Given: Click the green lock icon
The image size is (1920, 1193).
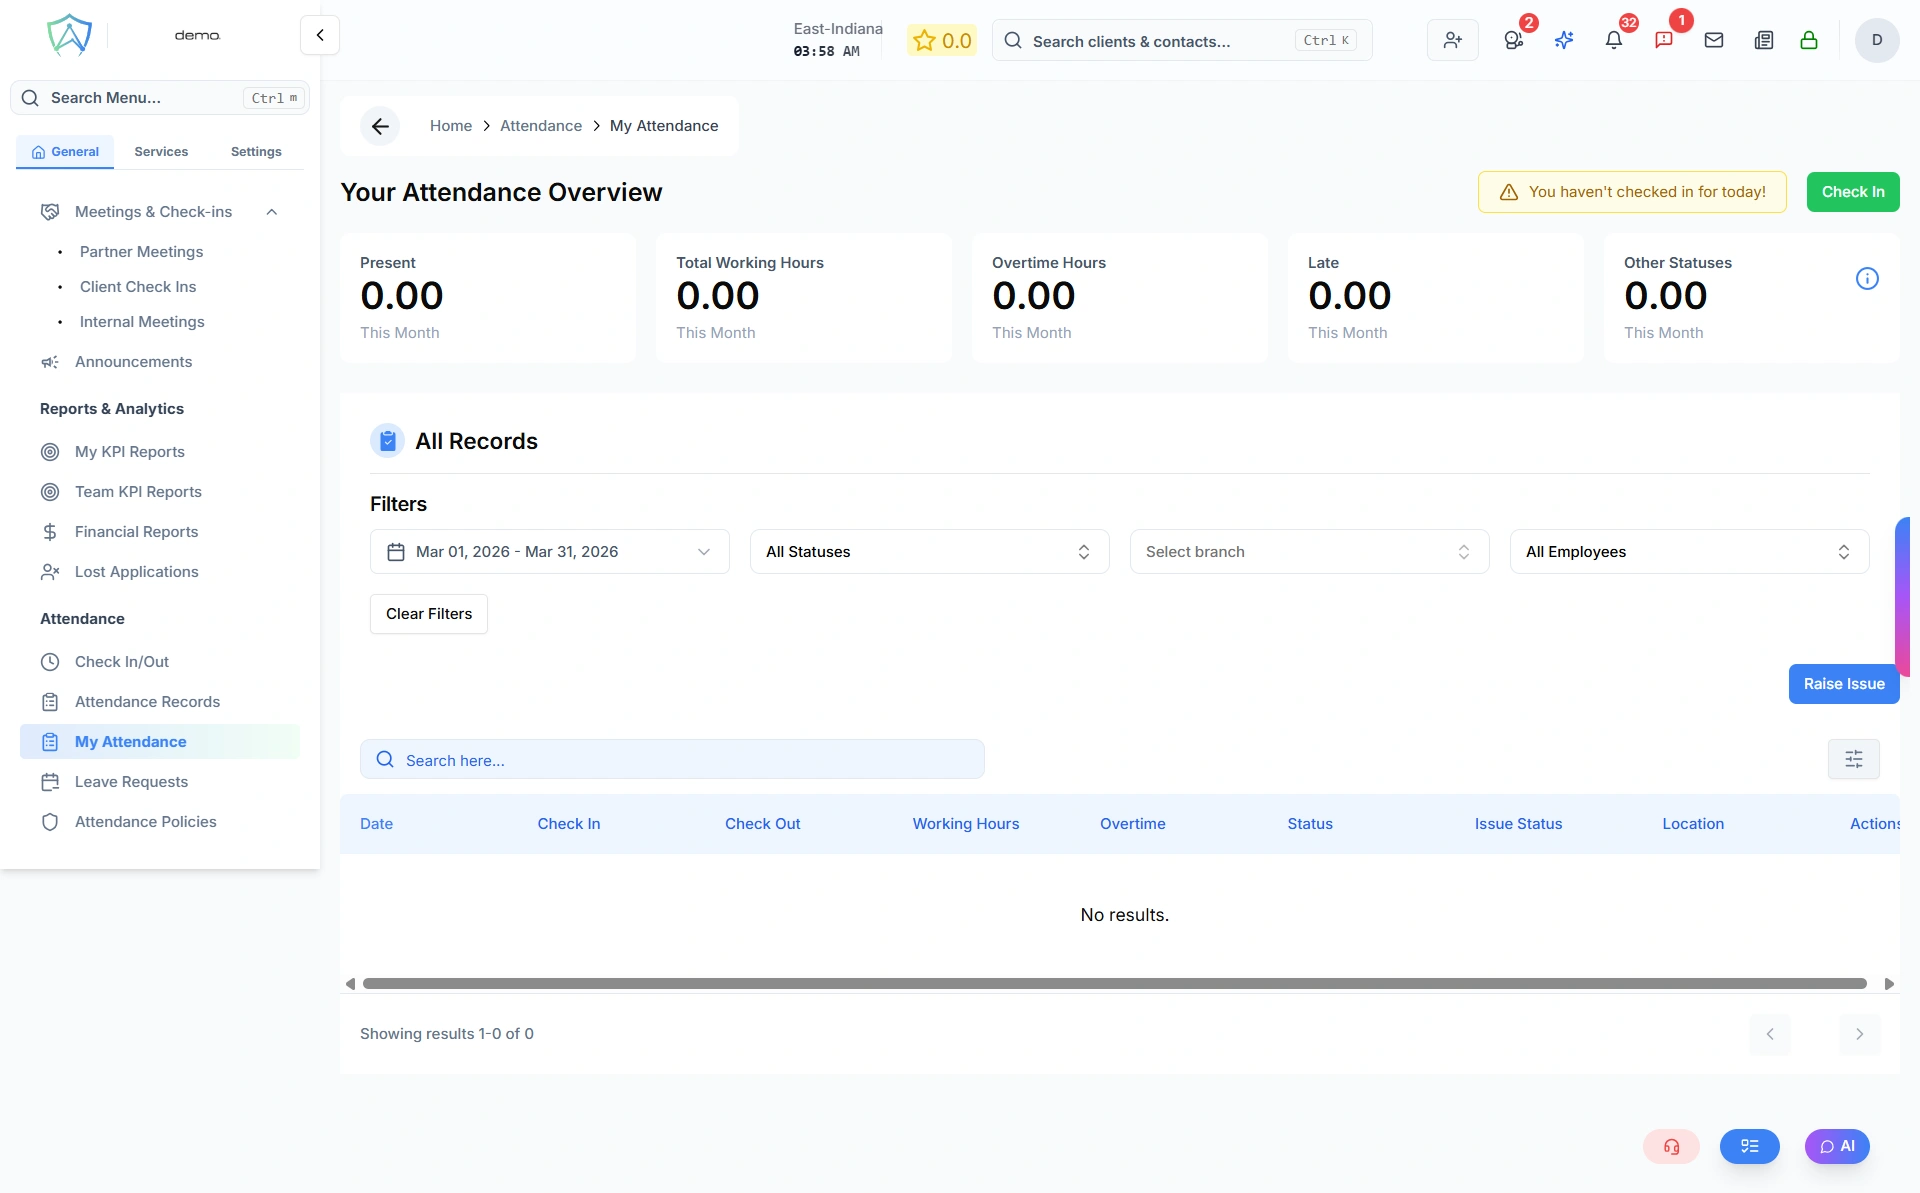Looking at the screenshot, I should 1808,40.
